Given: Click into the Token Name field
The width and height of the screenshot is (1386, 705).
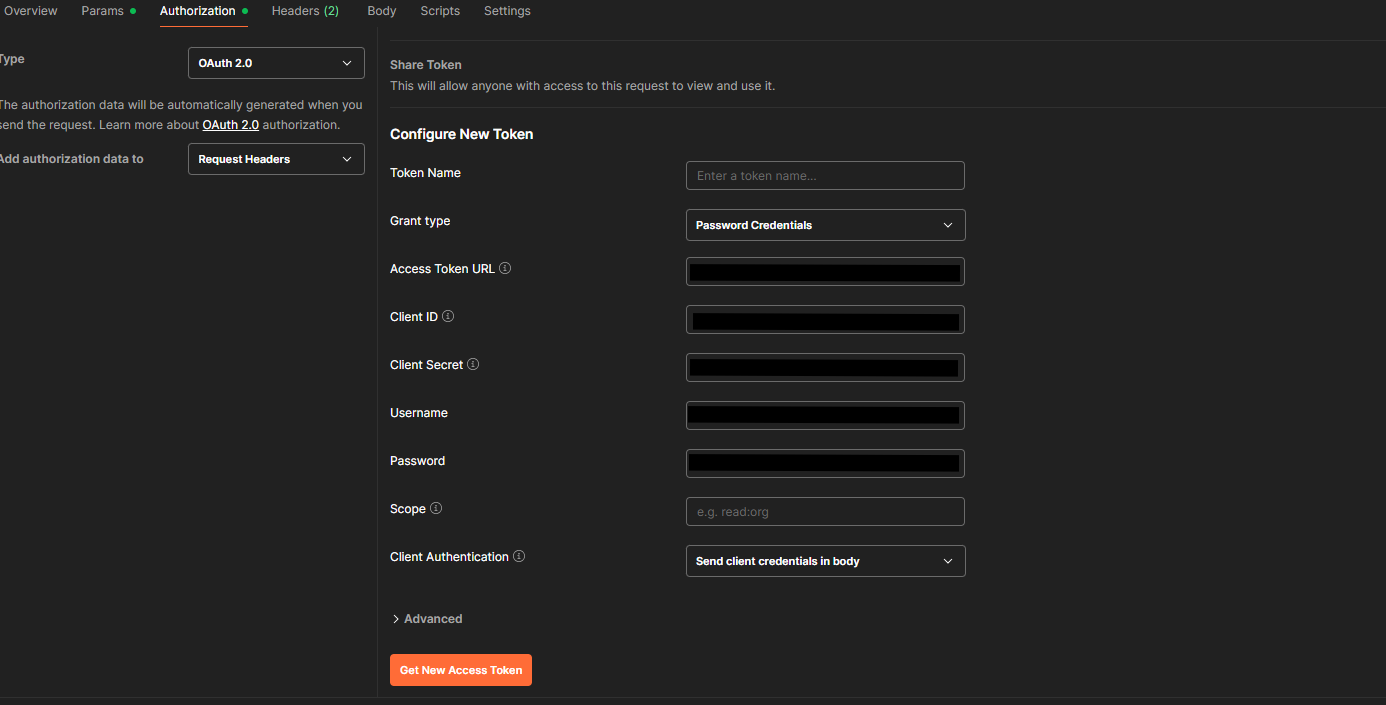Looking at the screenshot, I should 825,176.
